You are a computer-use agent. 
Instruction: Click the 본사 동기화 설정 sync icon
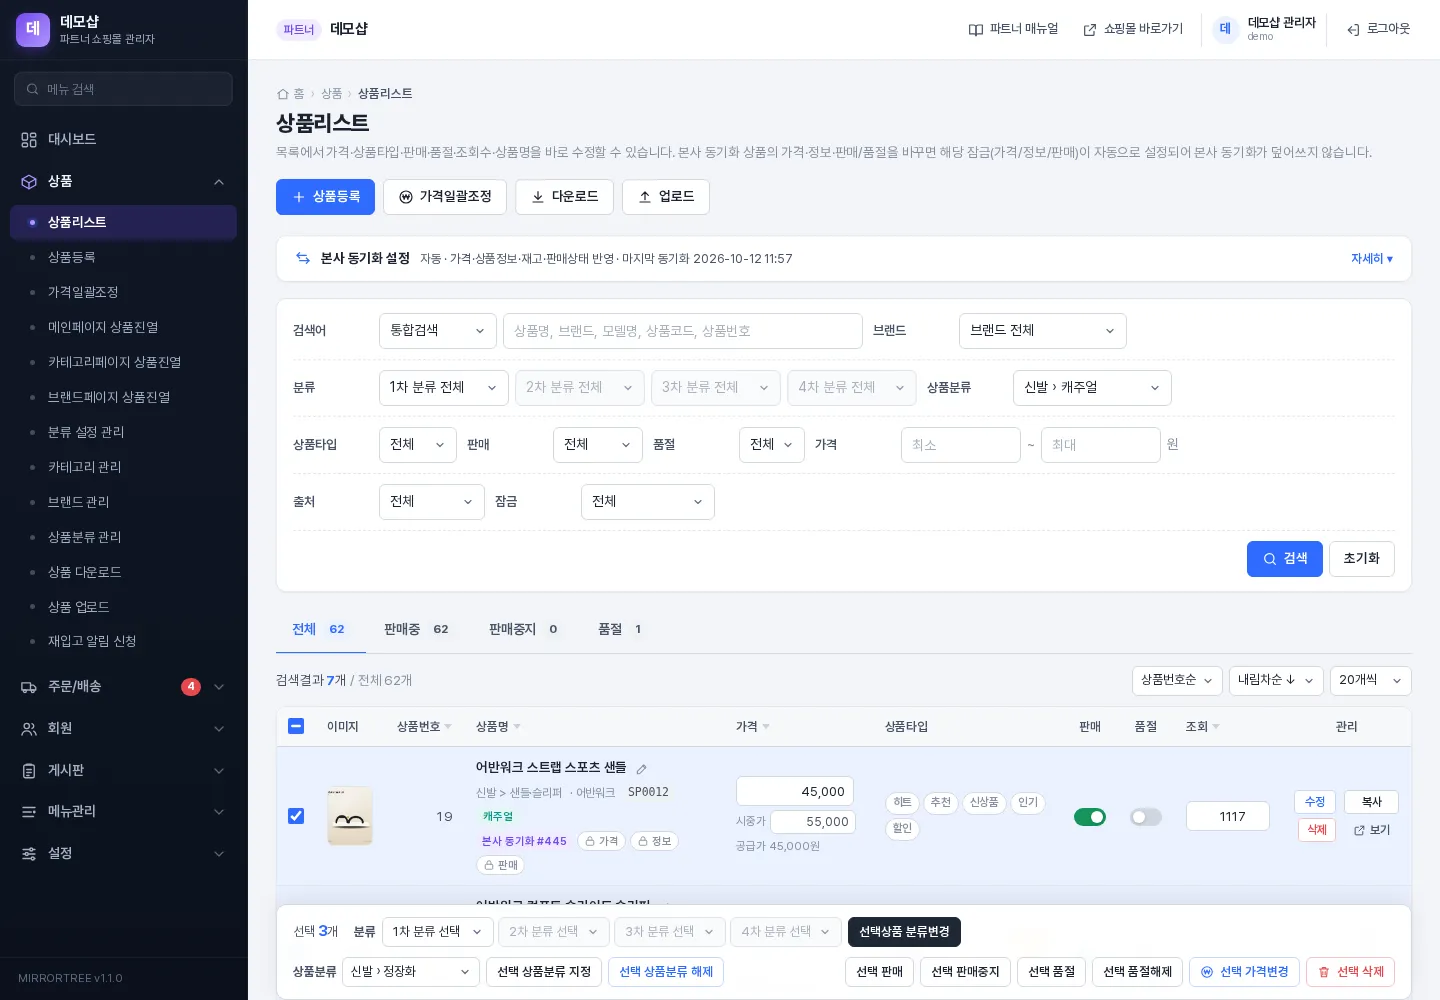(x=303, y=258)
